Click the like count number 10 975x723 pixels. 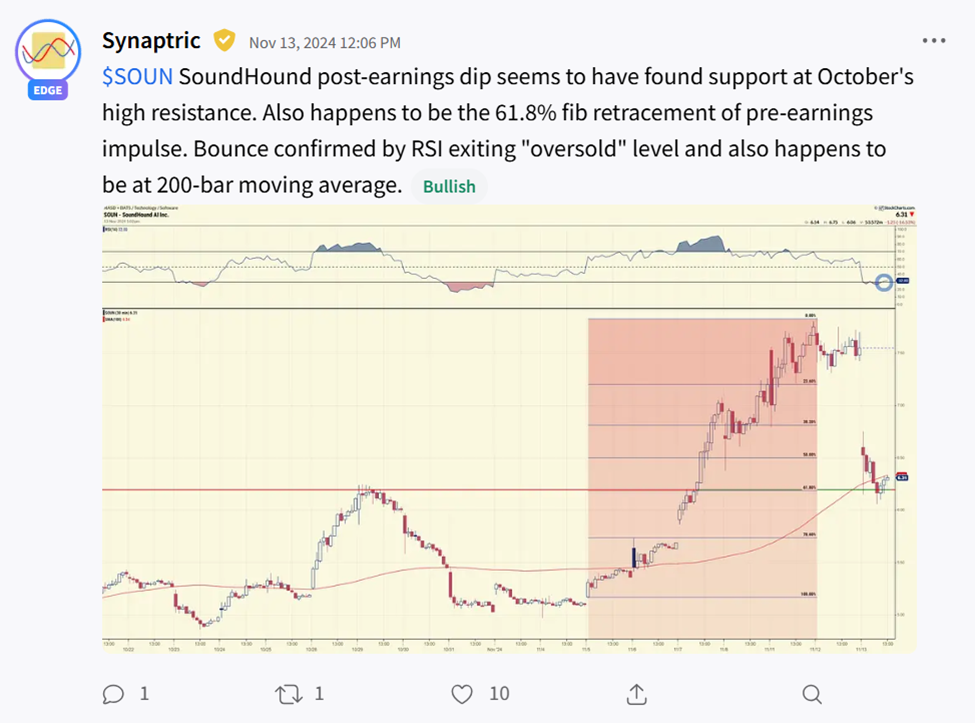[x=499, y=693]
